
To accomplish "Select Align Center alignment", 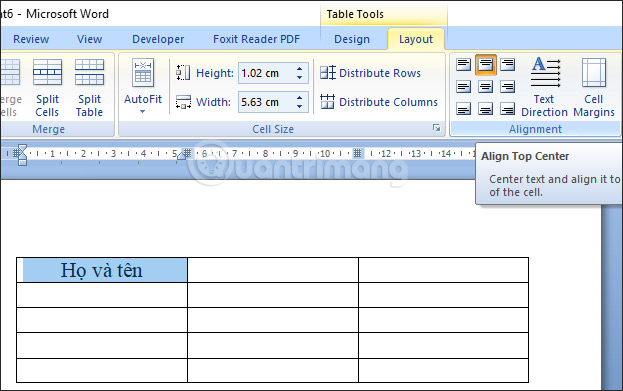I will coord(486,87).
